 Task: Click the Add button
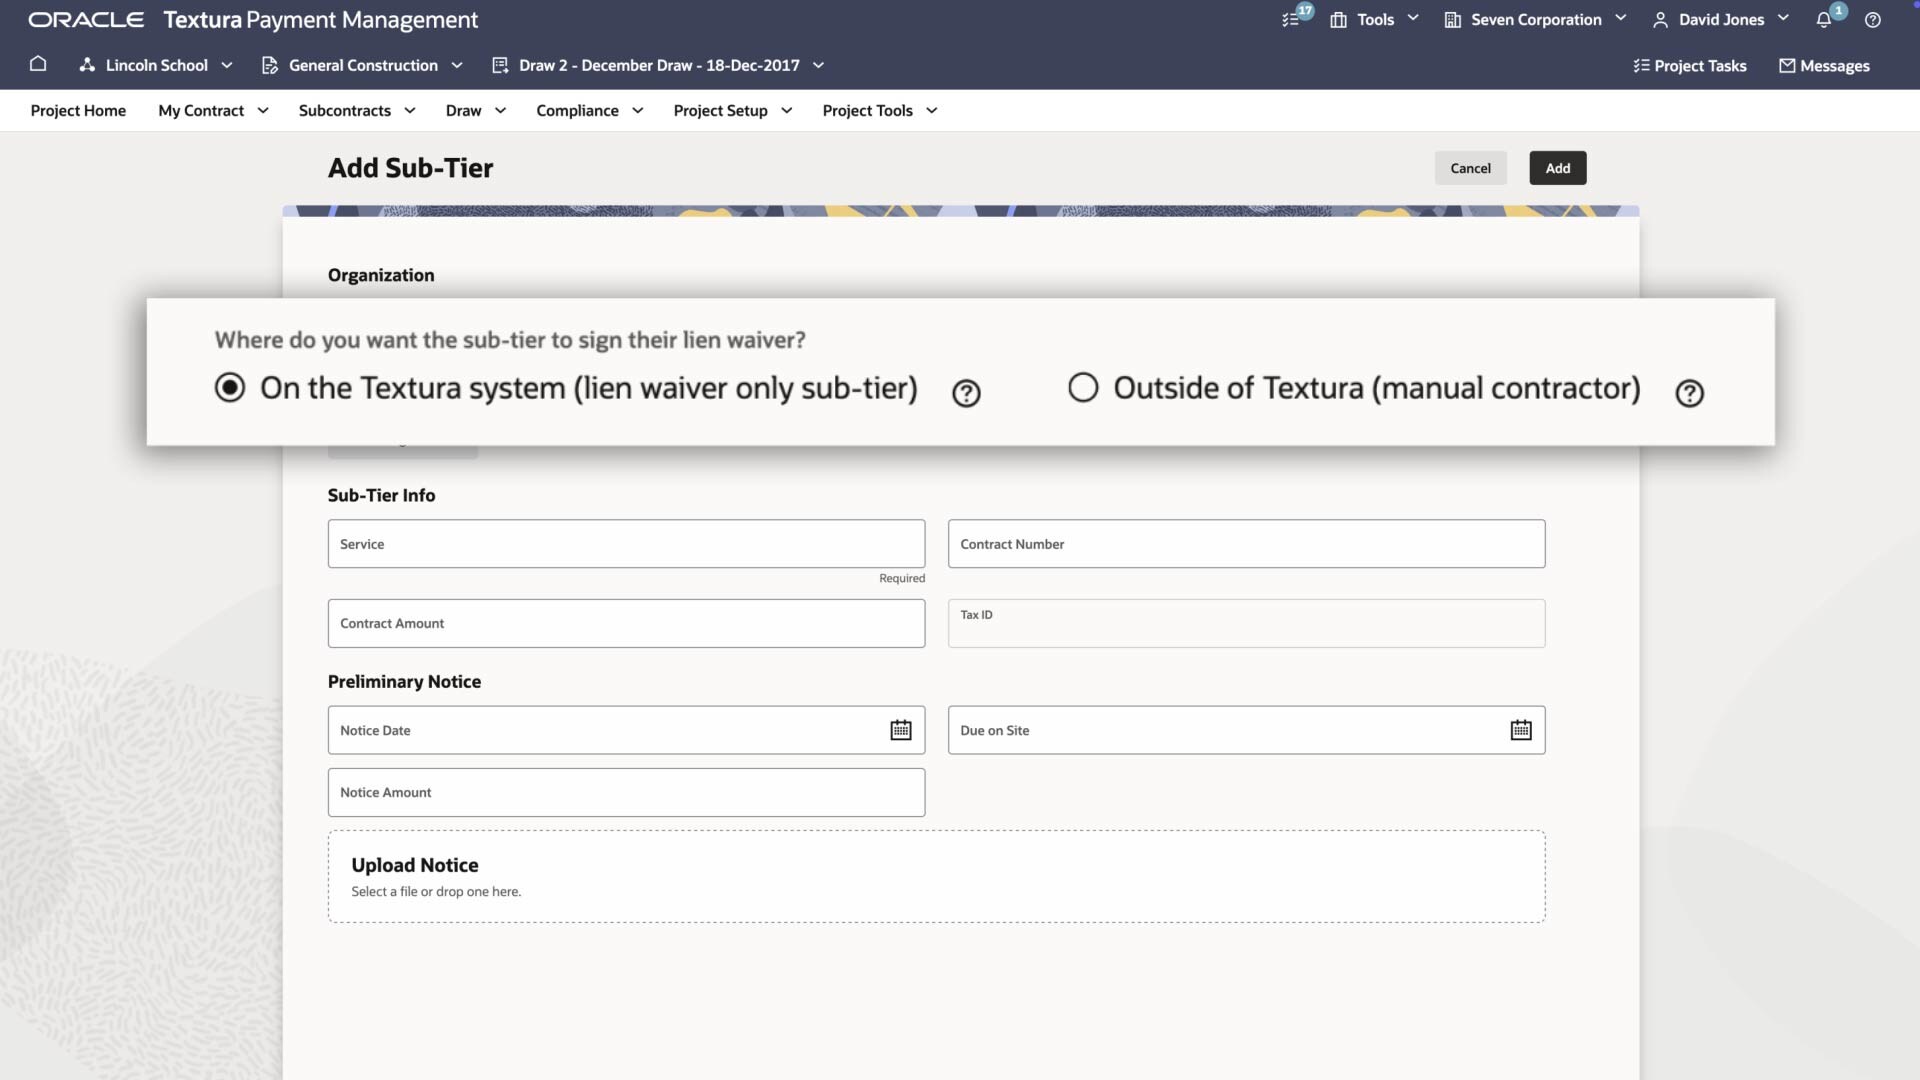pyautogui.click(x=1557, y=168)
